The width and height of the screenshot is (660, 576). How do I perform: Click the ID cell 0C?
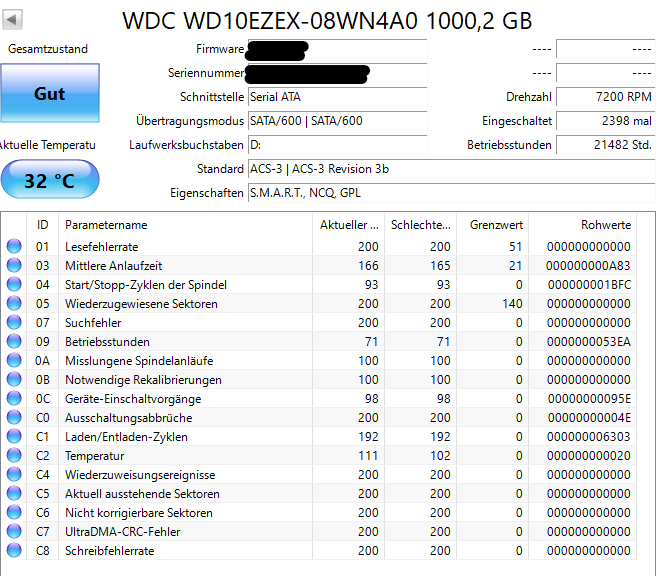coord(43,399)
